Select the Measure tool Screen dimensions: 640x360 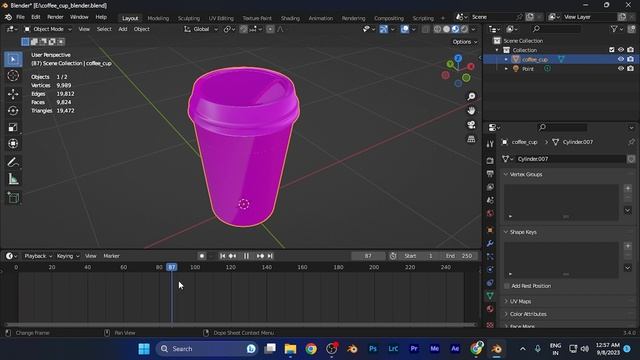click(13, 179)
